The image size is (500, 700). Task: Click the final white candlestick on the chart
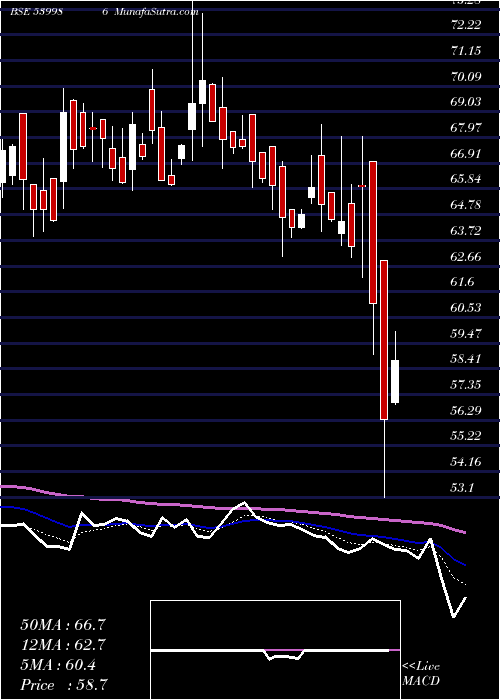point(395,381)
